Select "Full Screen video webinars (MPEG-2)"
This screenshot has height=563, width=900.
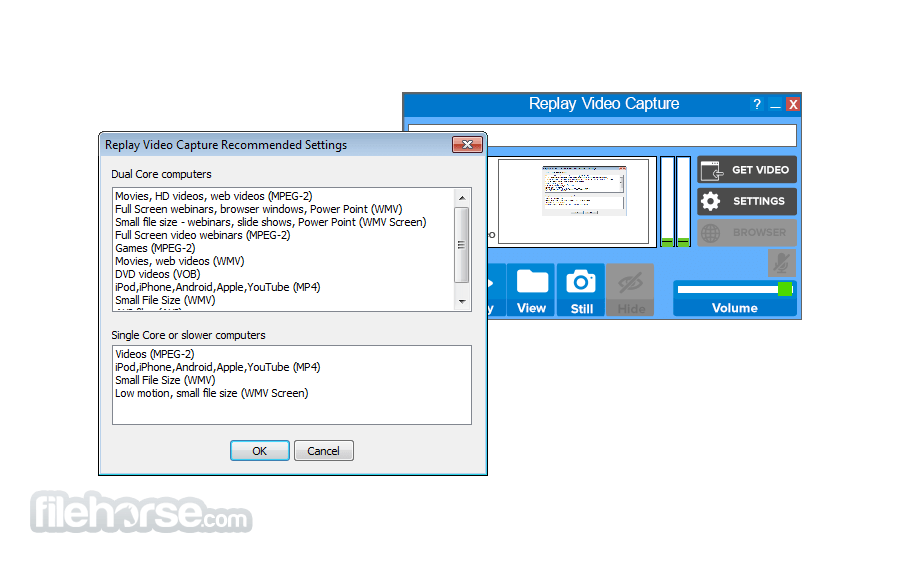[203, 235]
